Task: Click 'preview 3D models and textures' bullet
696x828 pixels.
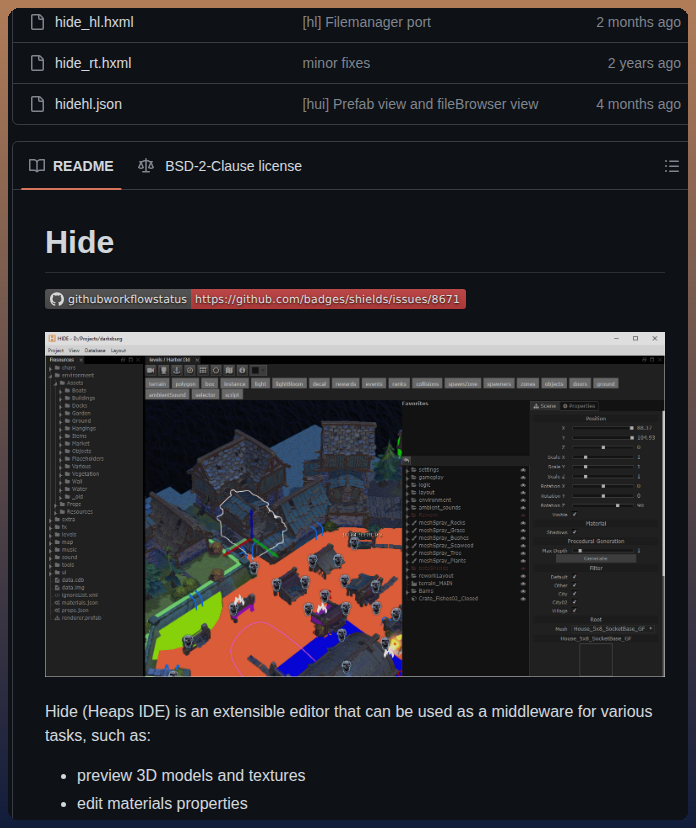Action: 191,775
